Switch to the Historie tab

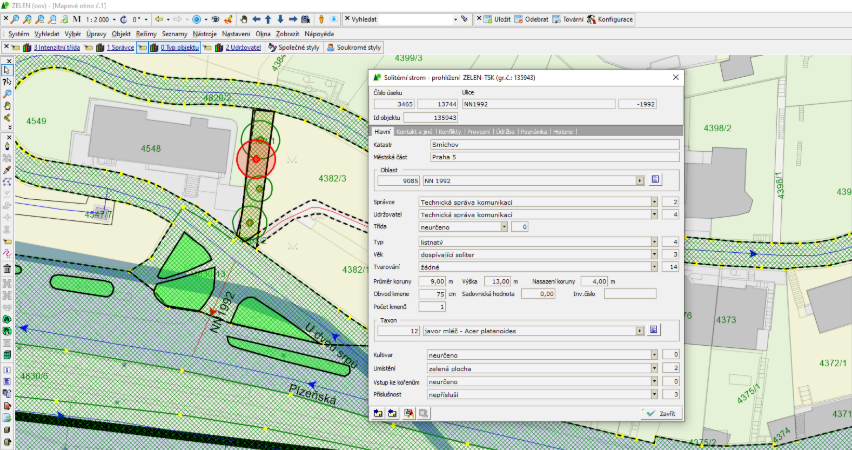[563, 132]
